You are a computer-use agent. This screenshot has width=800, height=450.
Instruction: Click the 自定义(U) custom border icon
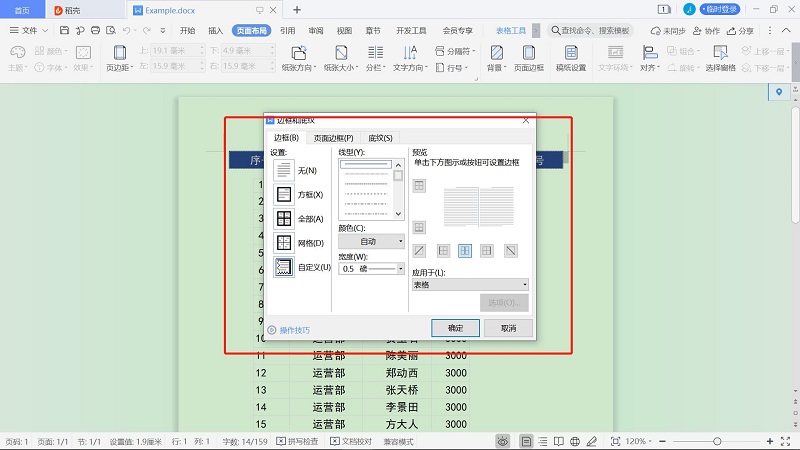(284, 267)
